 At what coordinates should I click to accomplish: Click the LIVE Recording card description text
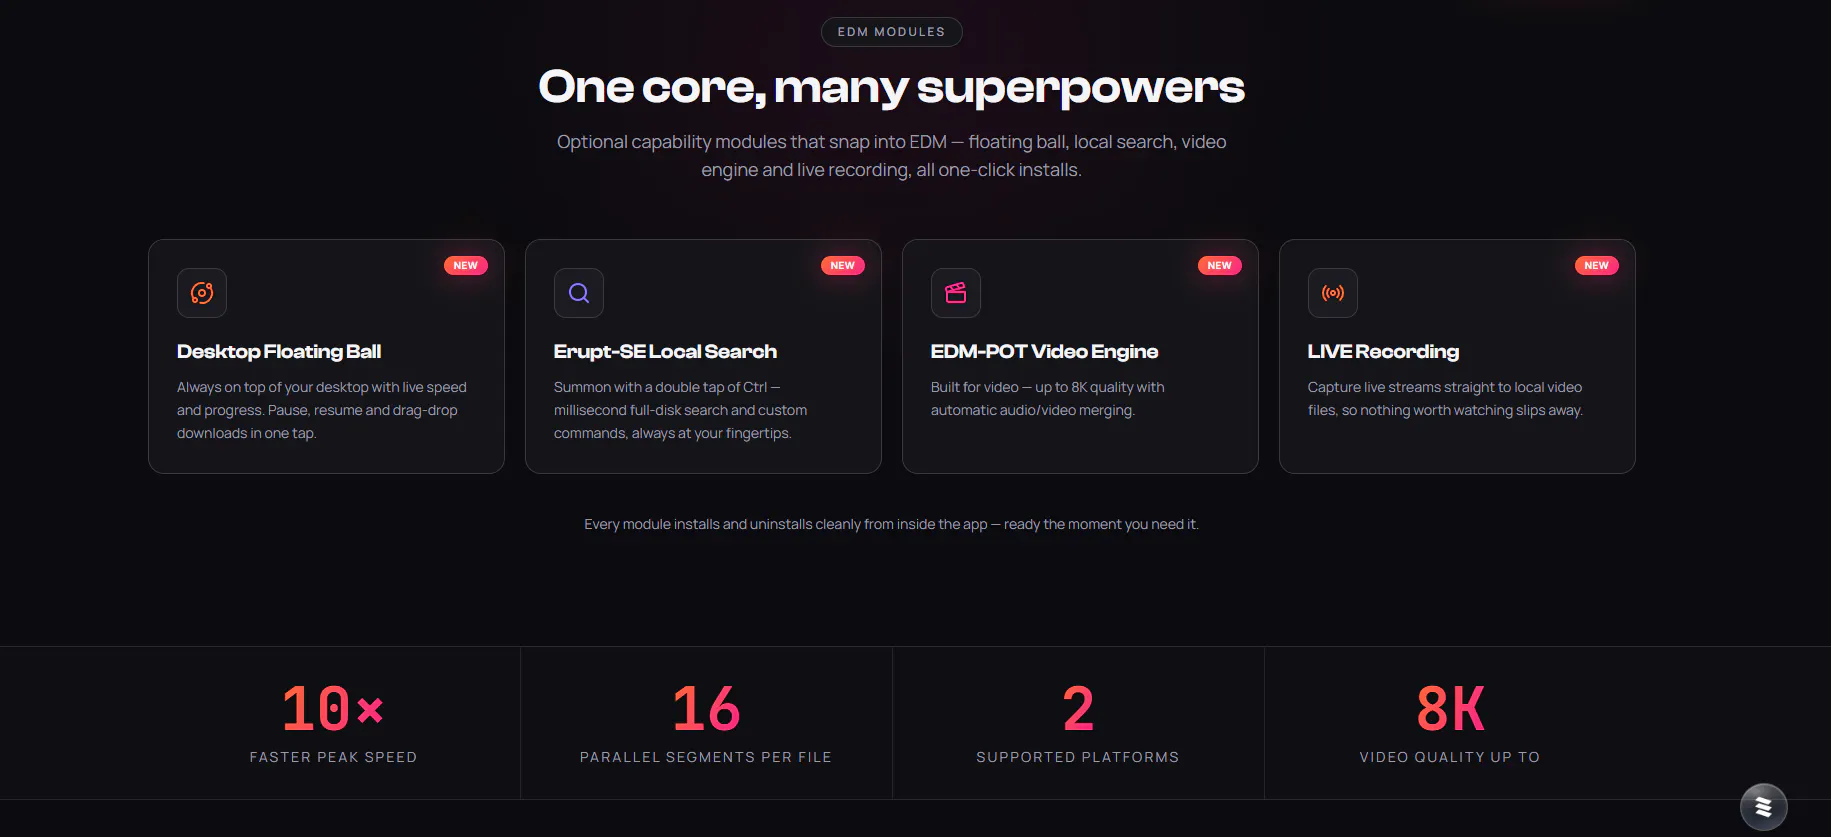tap(1445, 399)
